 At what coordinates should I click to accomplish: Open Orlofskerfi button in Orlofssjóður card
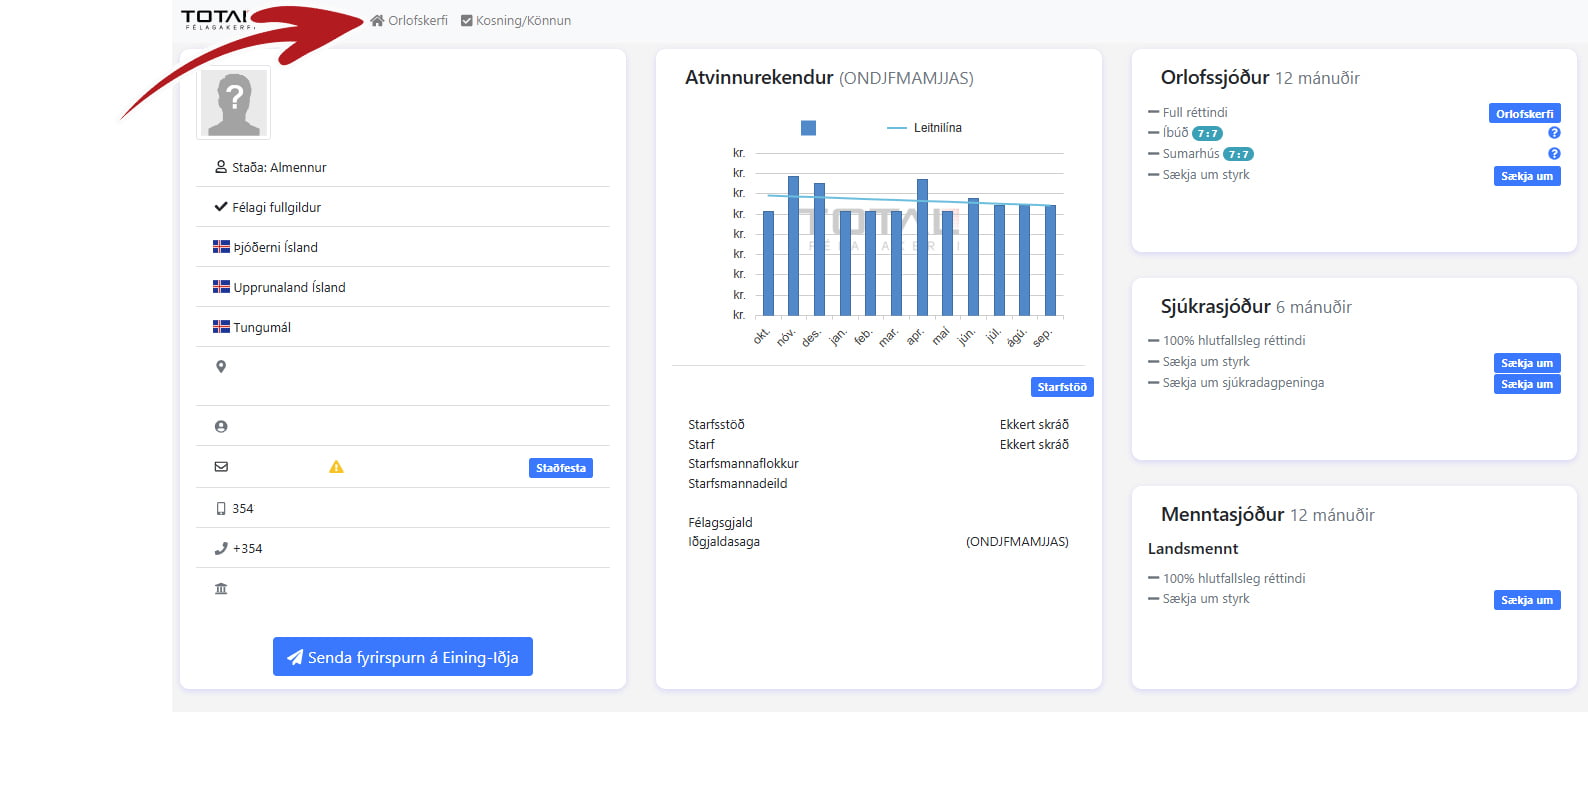click(1524, 114)
